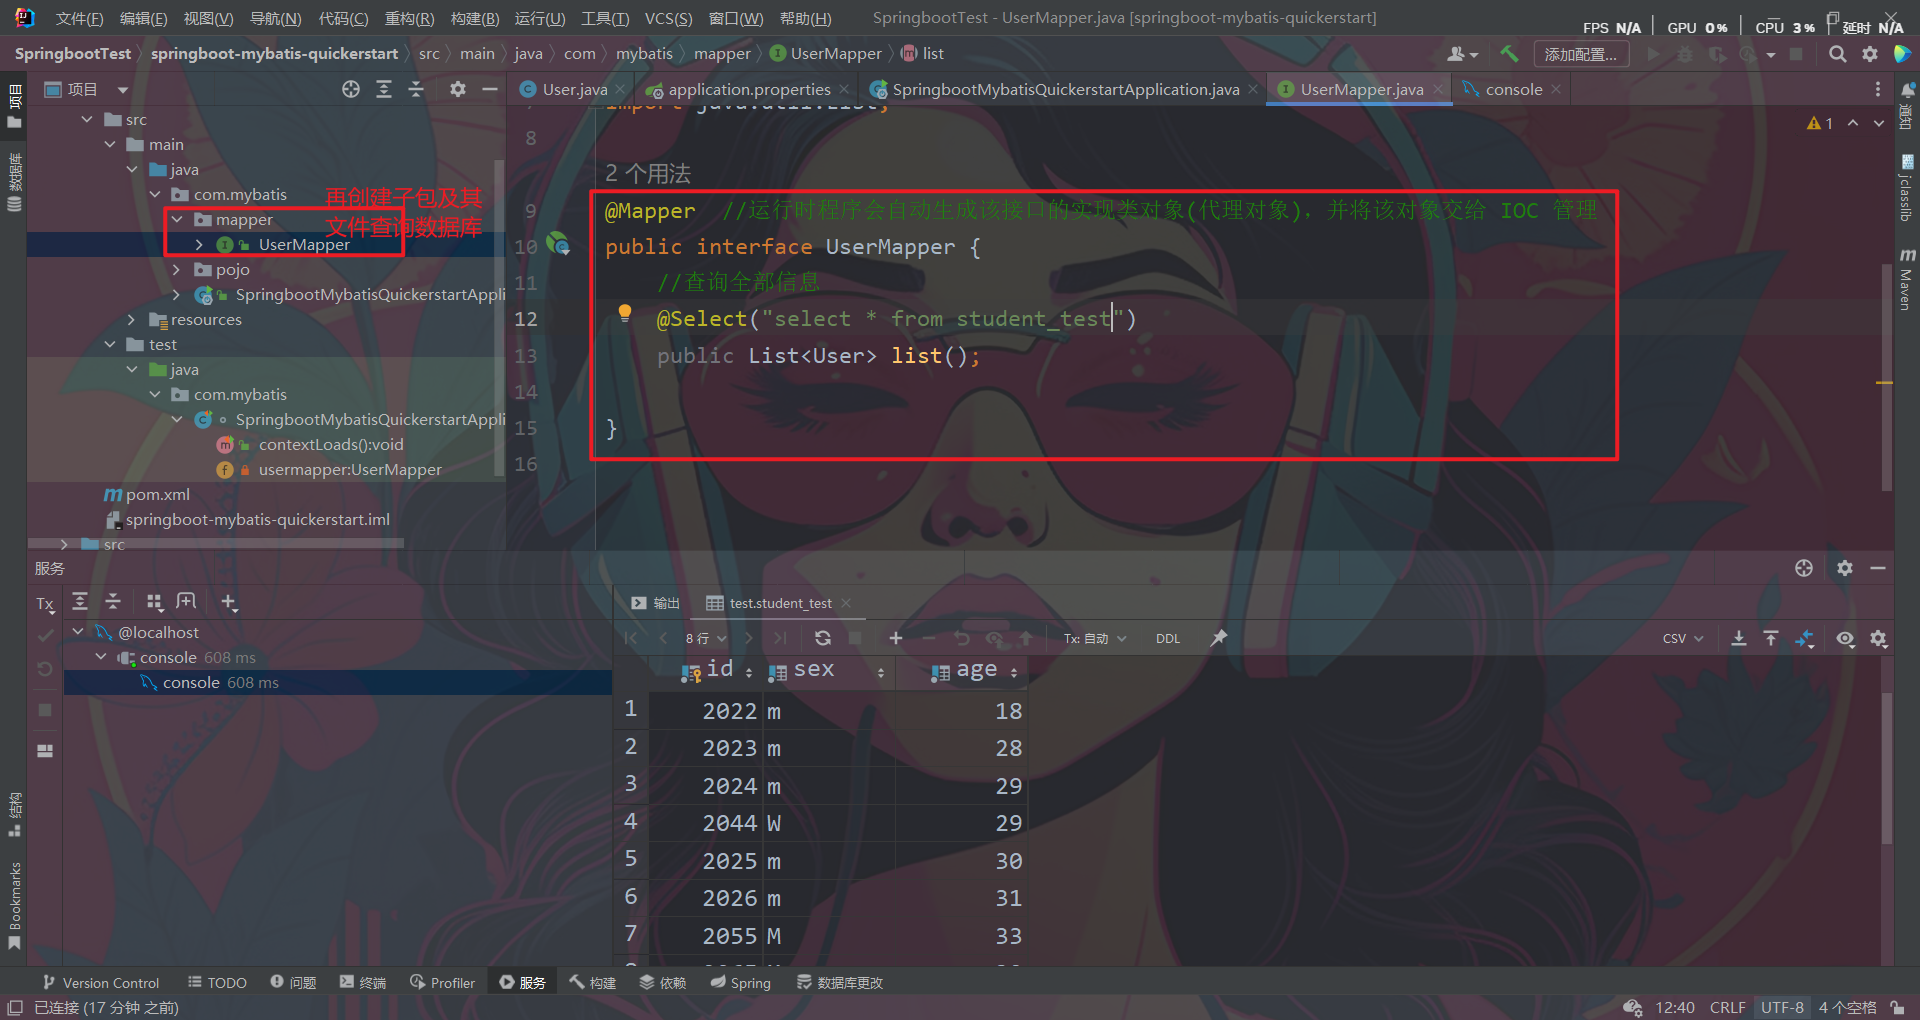Switch to the 输出 output tab
The image size is (1920, 1020).
656,603
